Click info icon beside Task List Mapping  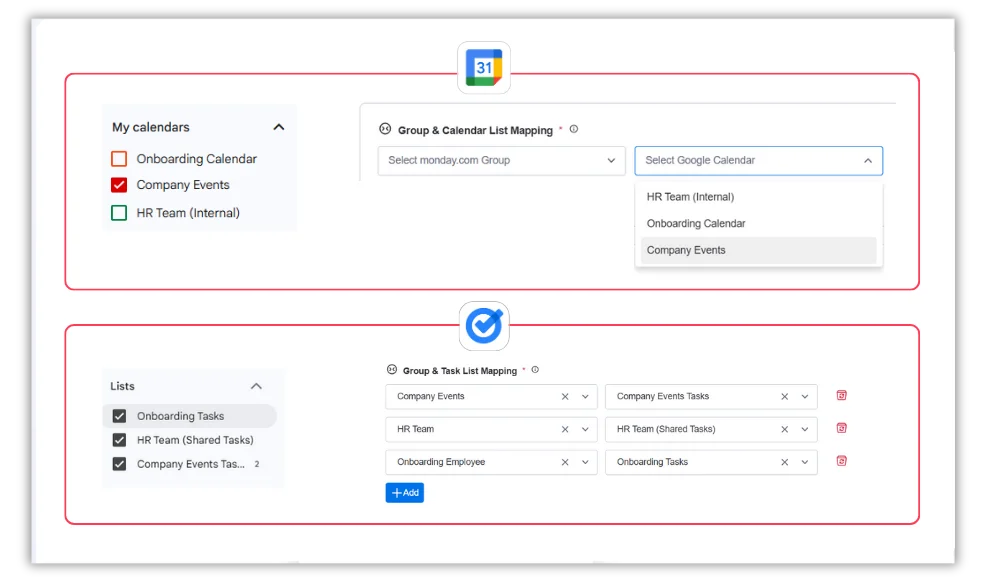(535, 370)
